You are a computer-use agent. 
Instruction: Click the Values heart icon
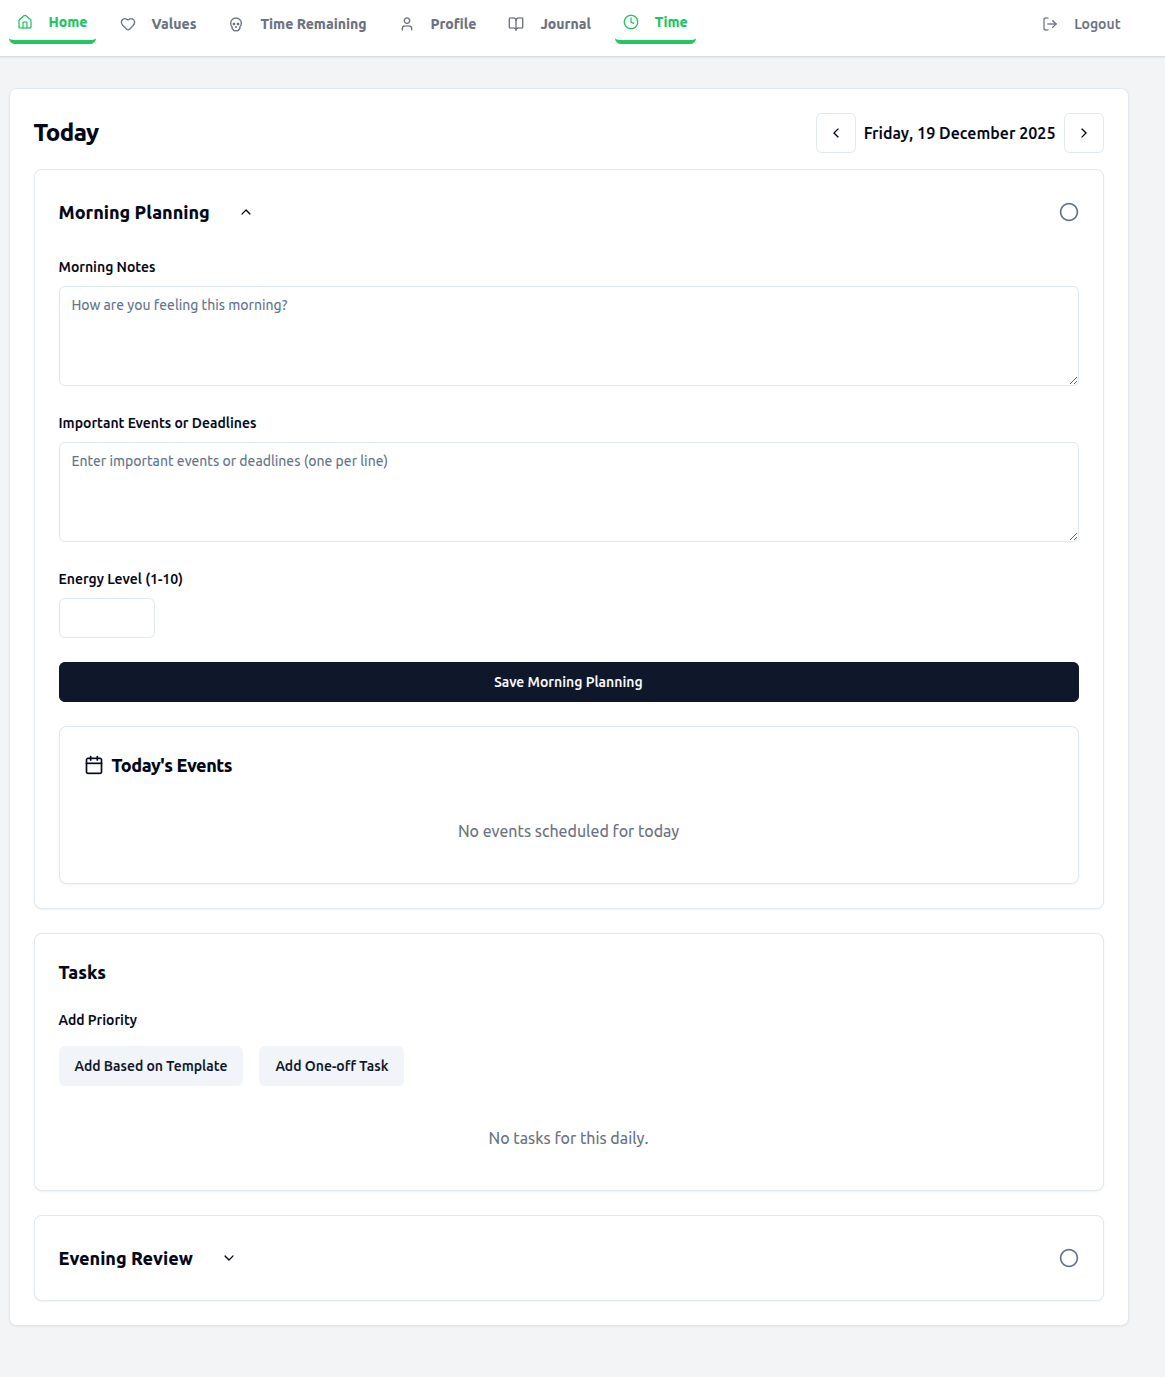point(128,24)
